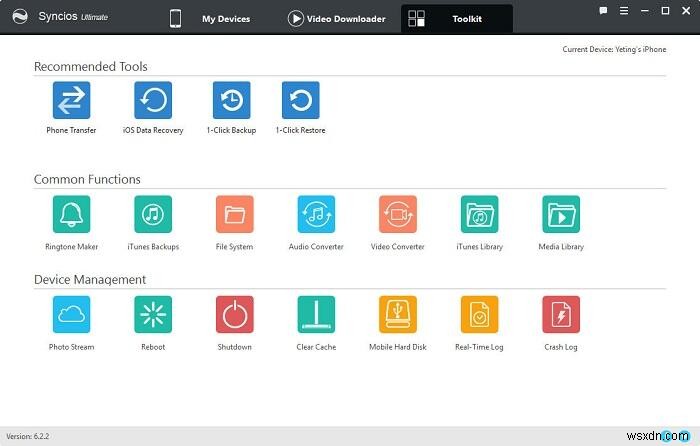700x446 pixels.
Task: Click the iOS Data Recovery label
Action: click(x=153, y=130)
